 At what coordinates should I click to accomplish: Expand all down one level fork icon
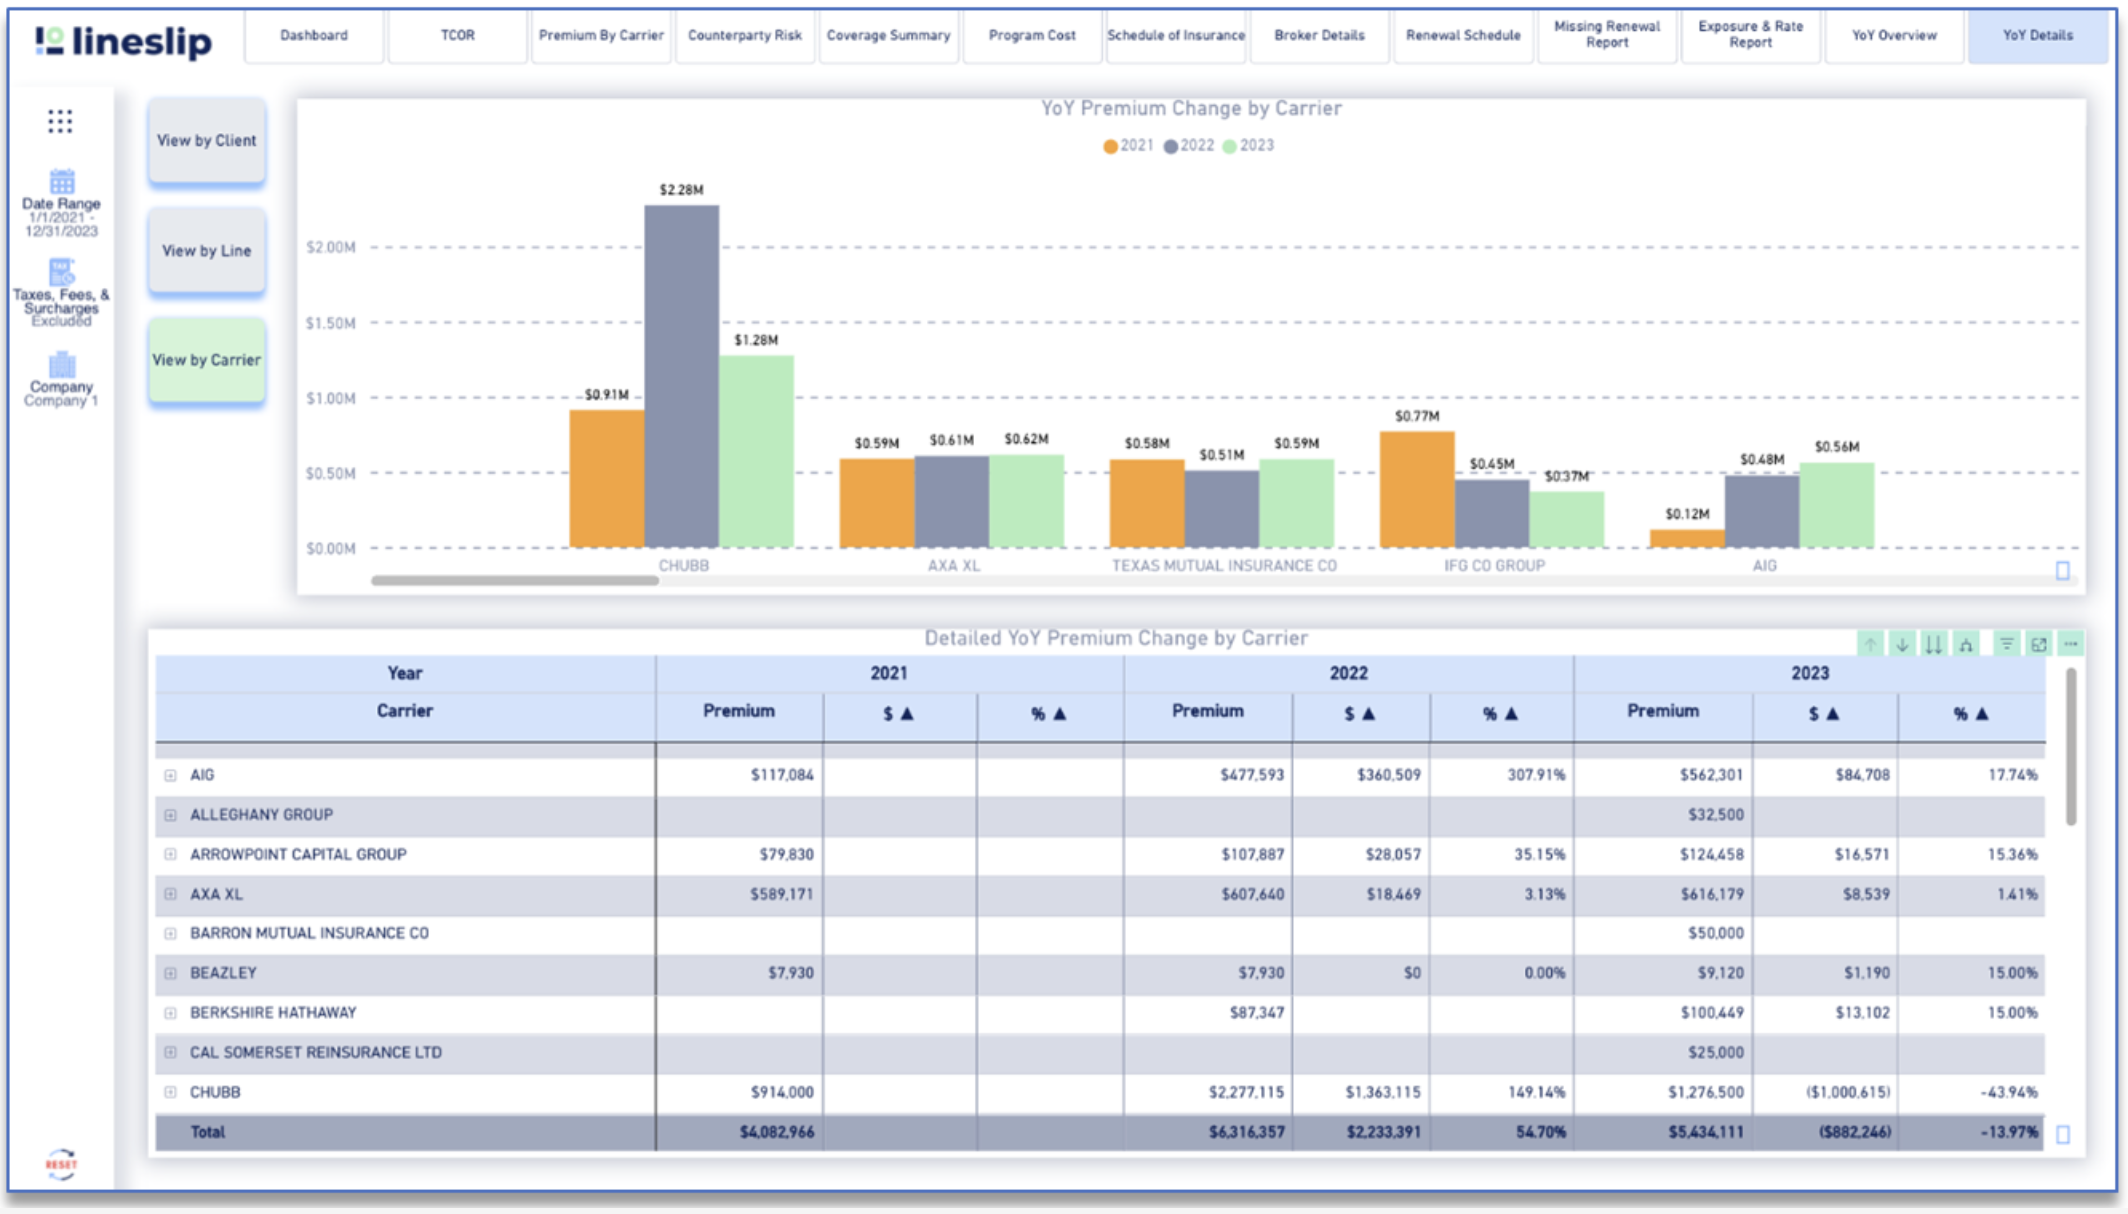click(x=1966, y=644)
